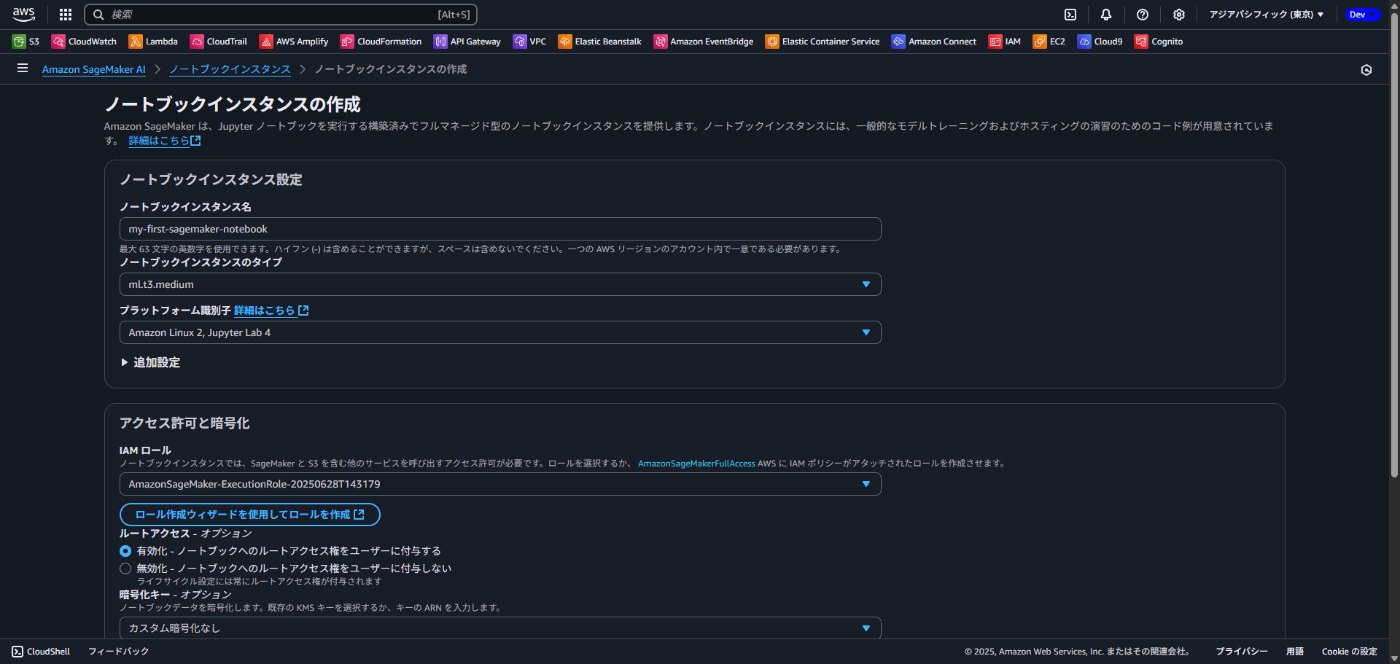Open the notifications bell icon
The width and height of the screenshot is (1400, 664).
[x=1106, y=14]
